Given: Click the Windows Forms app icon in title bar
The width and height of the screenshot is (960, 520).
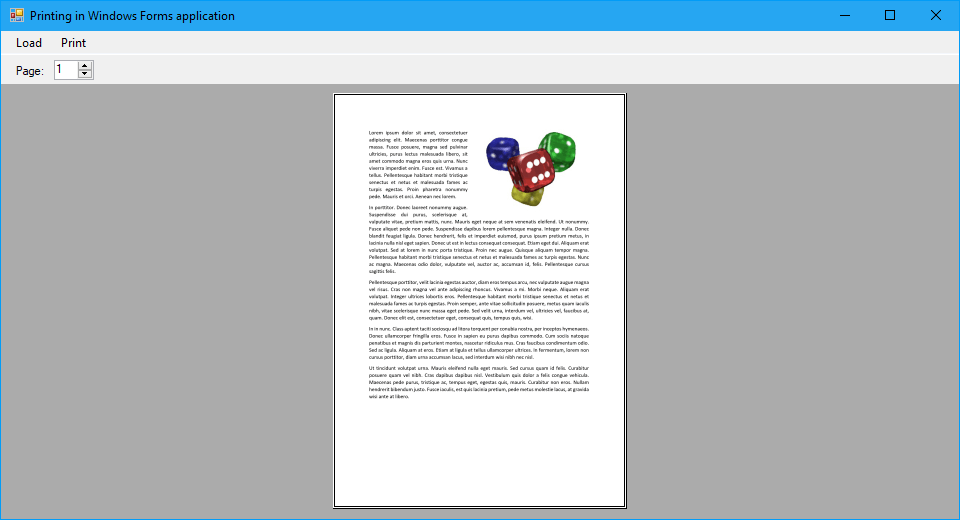Looking at the screenshot, I should tap(16, 16).
